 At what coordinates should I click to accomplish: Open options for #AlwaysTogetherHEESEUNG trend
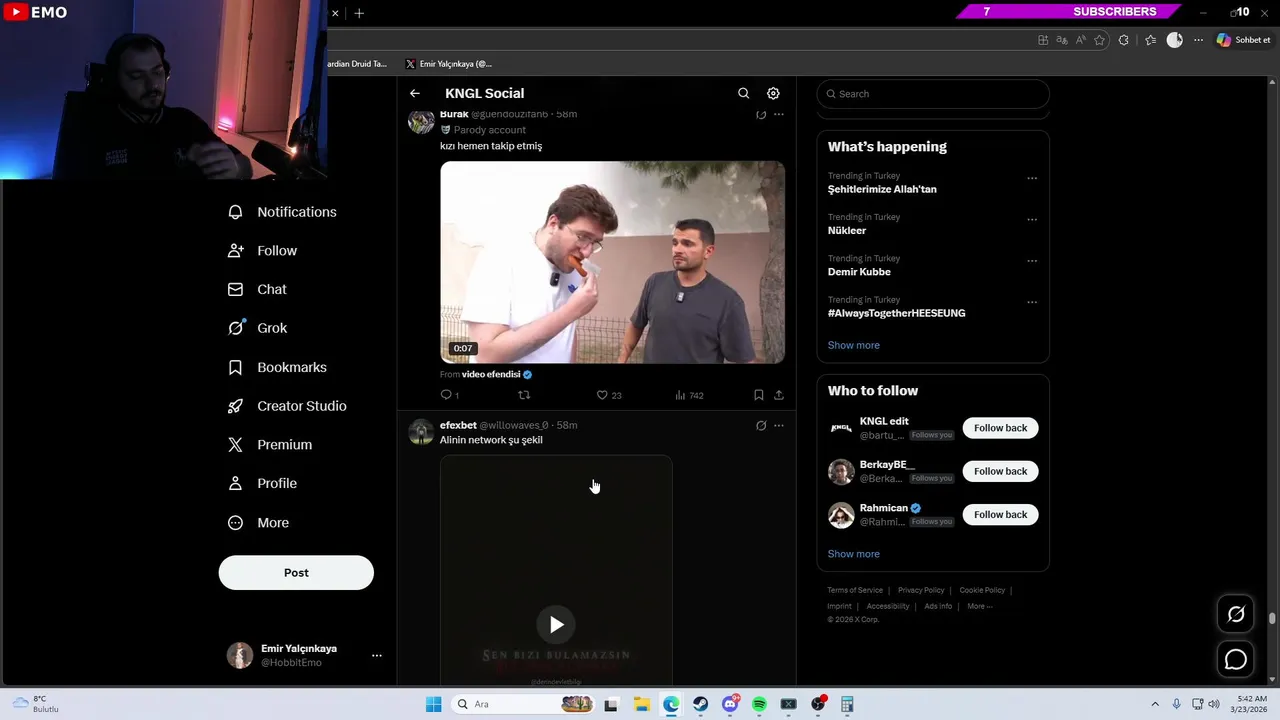tap(1032, 302)
